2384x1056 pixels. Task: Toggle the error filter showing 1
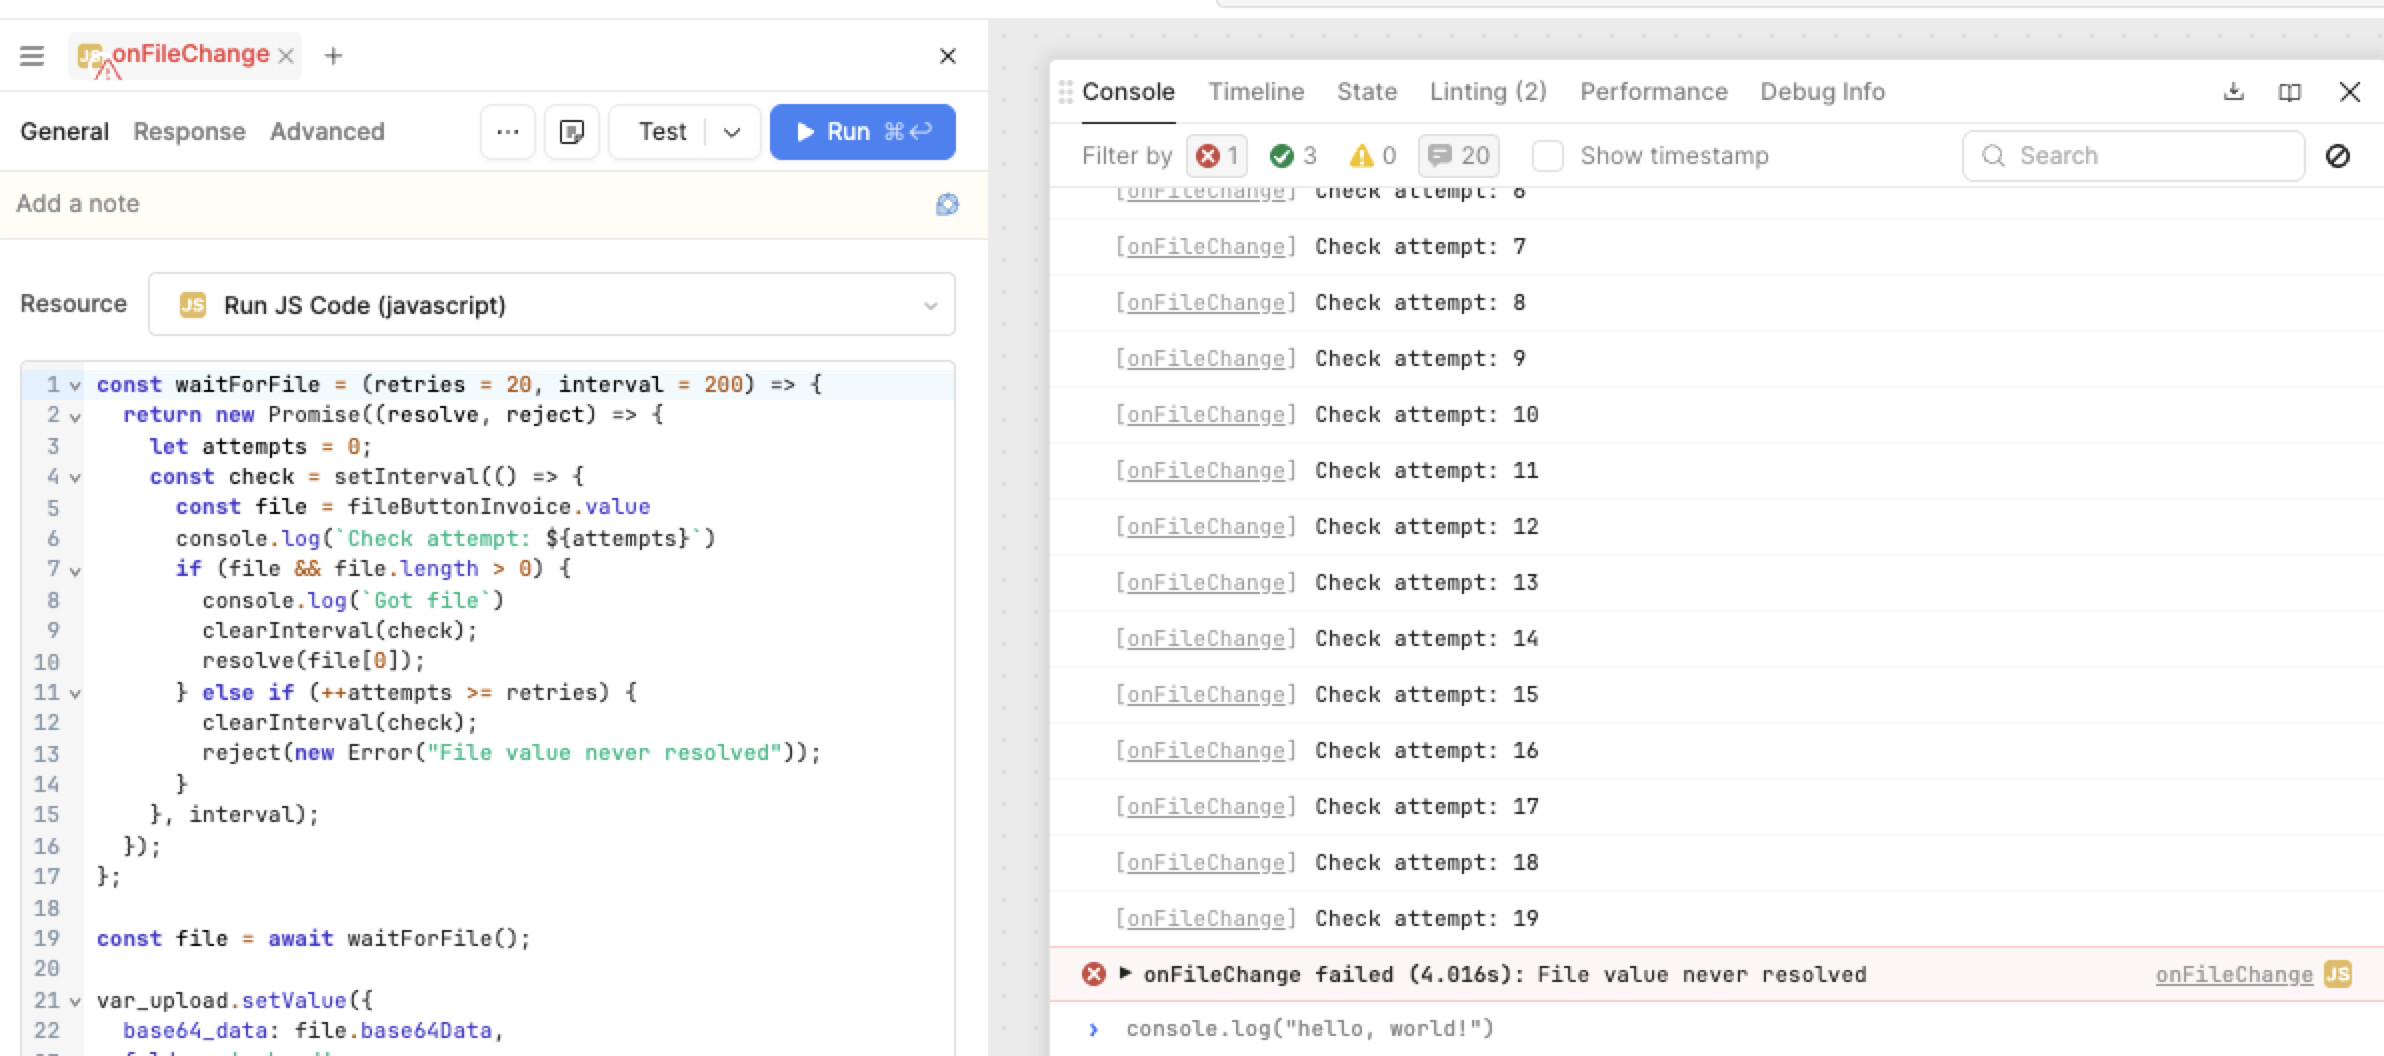pyautogui.click(x=1217, y=156)
